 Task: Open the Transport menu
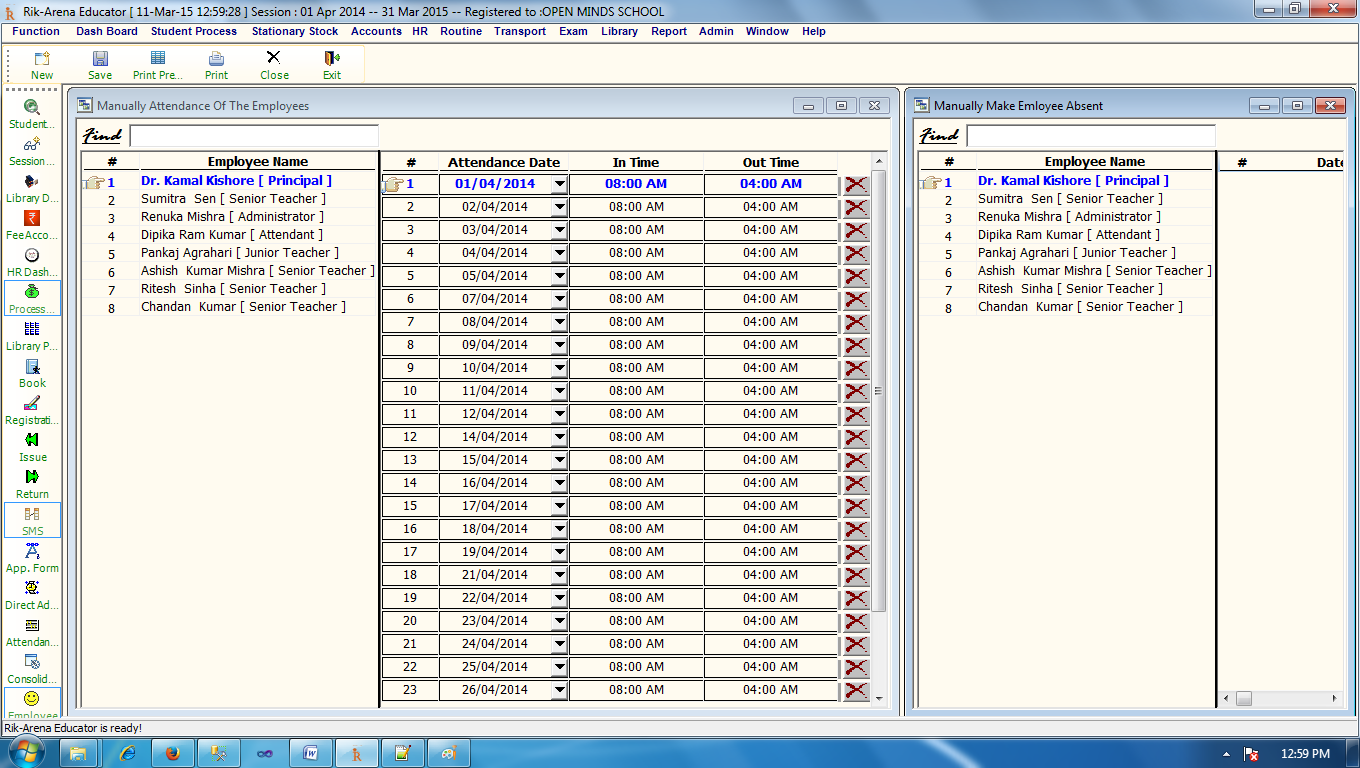(520, 31)
